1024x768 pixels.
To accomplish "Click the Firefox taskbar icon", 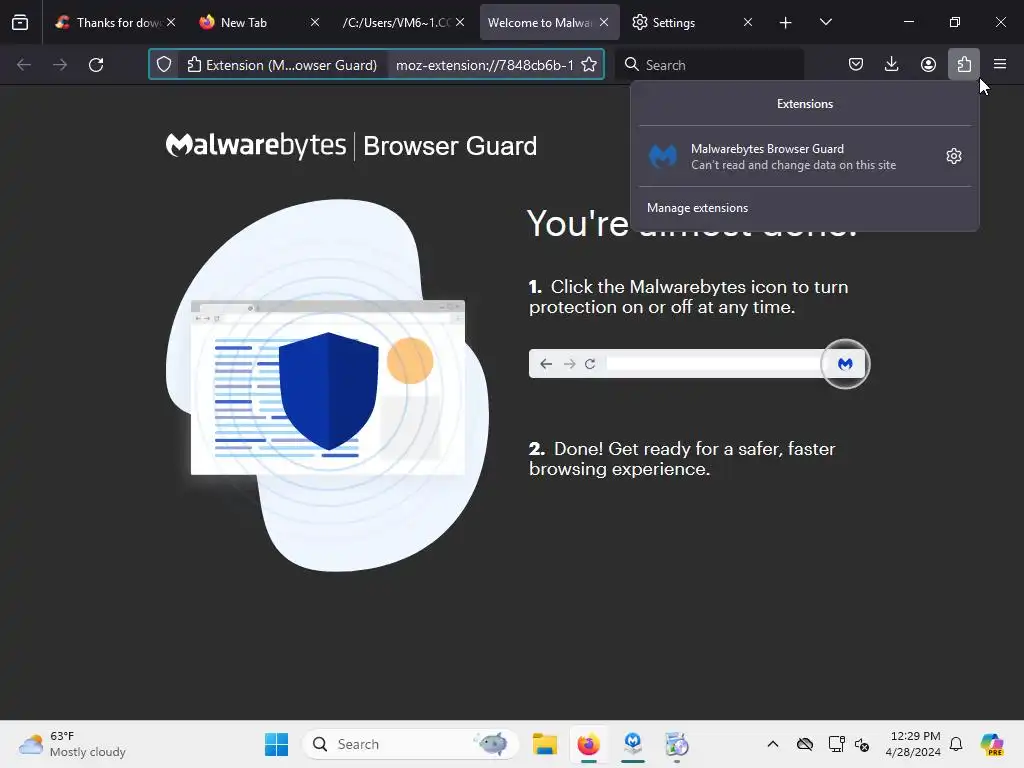I will [588, 744].
